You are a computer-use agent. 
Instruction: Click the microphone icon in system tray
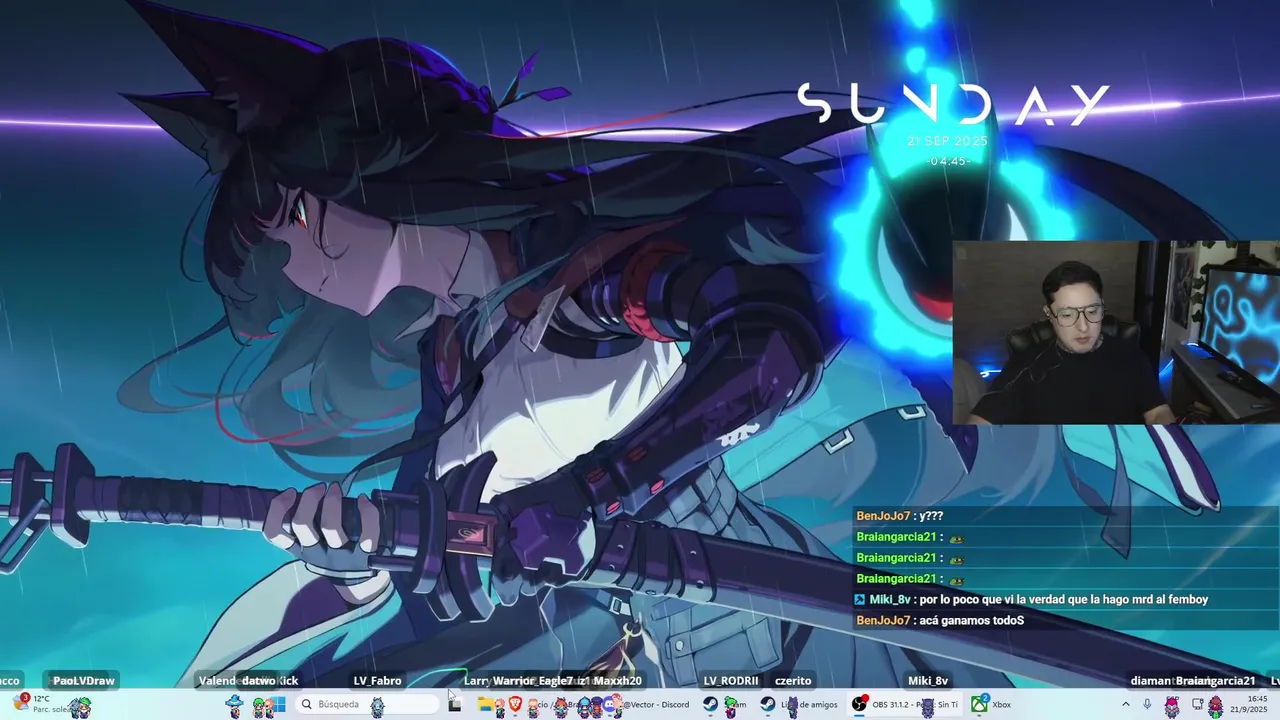point(1147,704)
